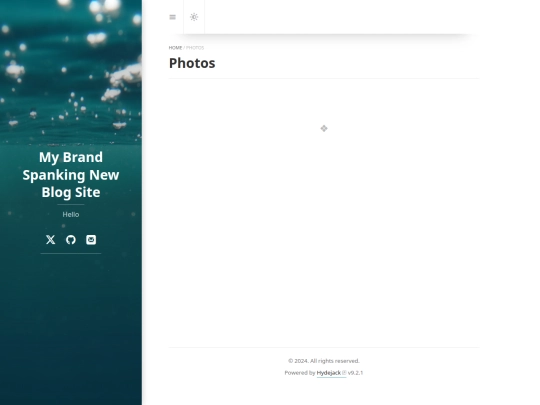Go to HOME in the breadcrumb
This screenshot has height=405, width=540.
click(x=175, y=48)
